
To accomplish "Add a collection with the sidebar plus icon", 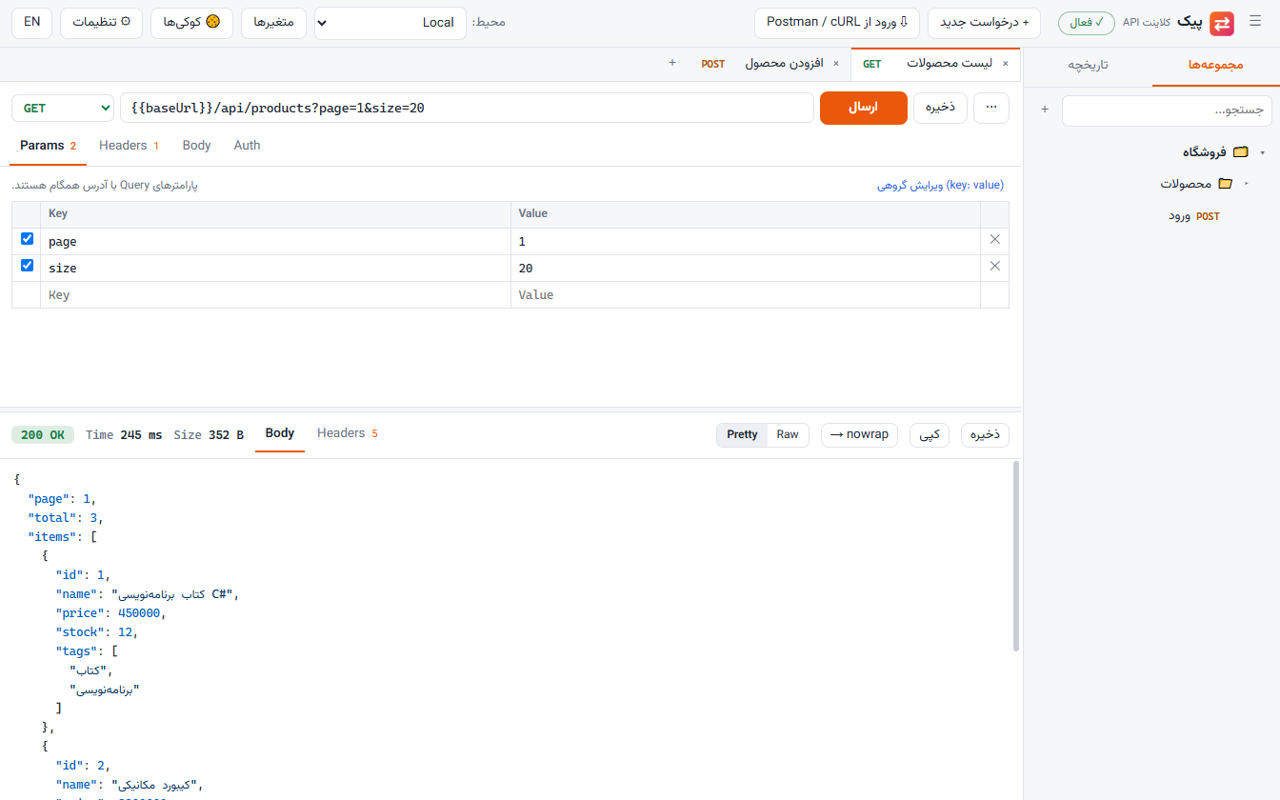I will click(1044, 110).
